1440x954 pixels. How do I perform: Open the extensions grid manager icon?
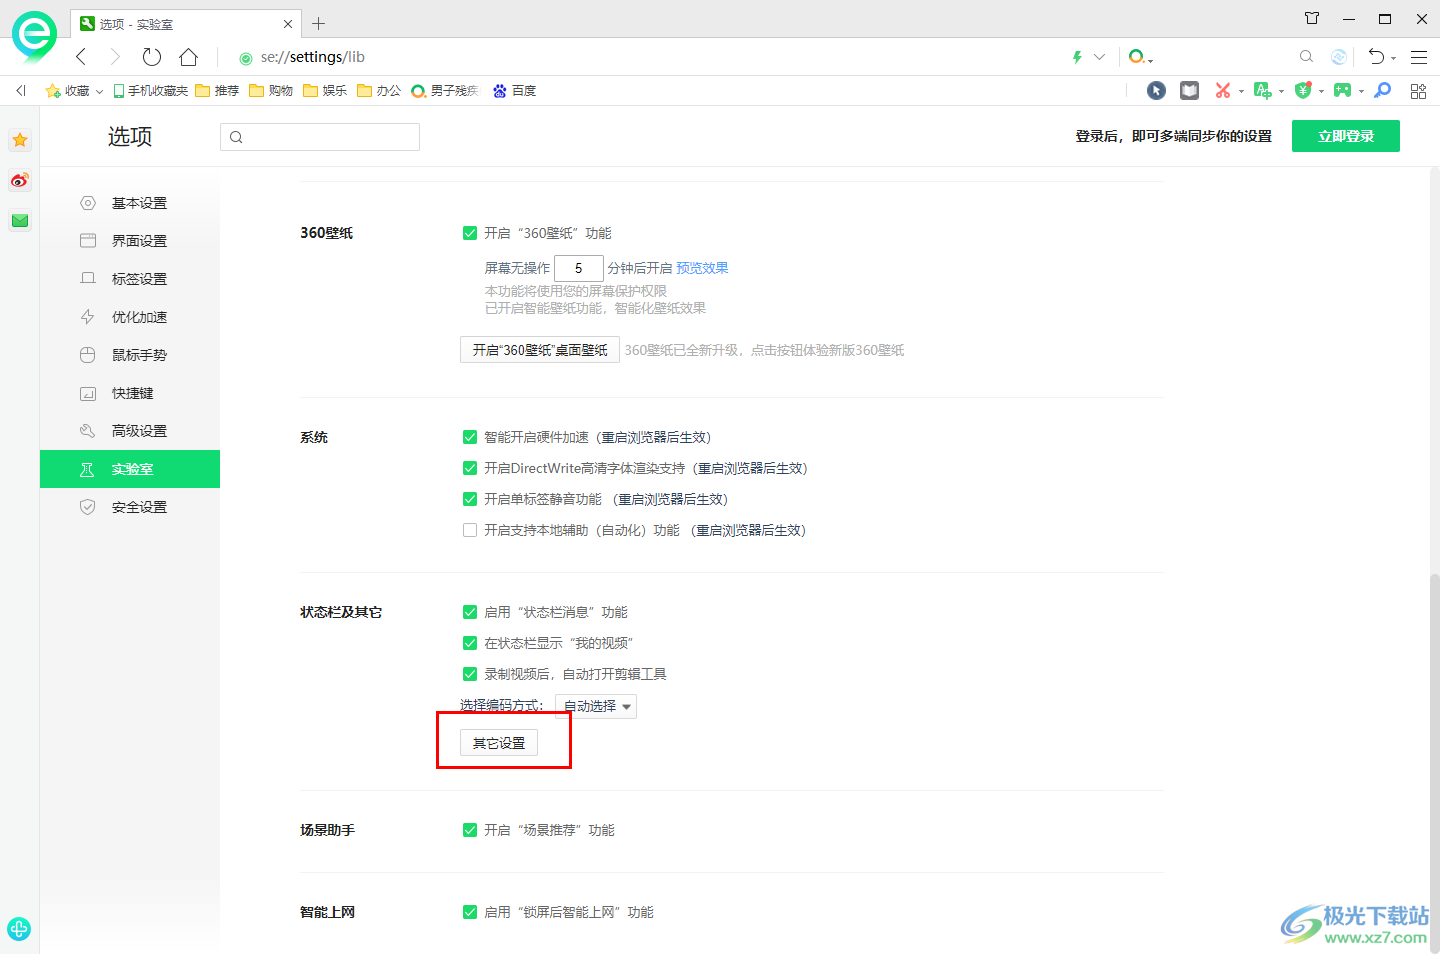coord(1418,91)
